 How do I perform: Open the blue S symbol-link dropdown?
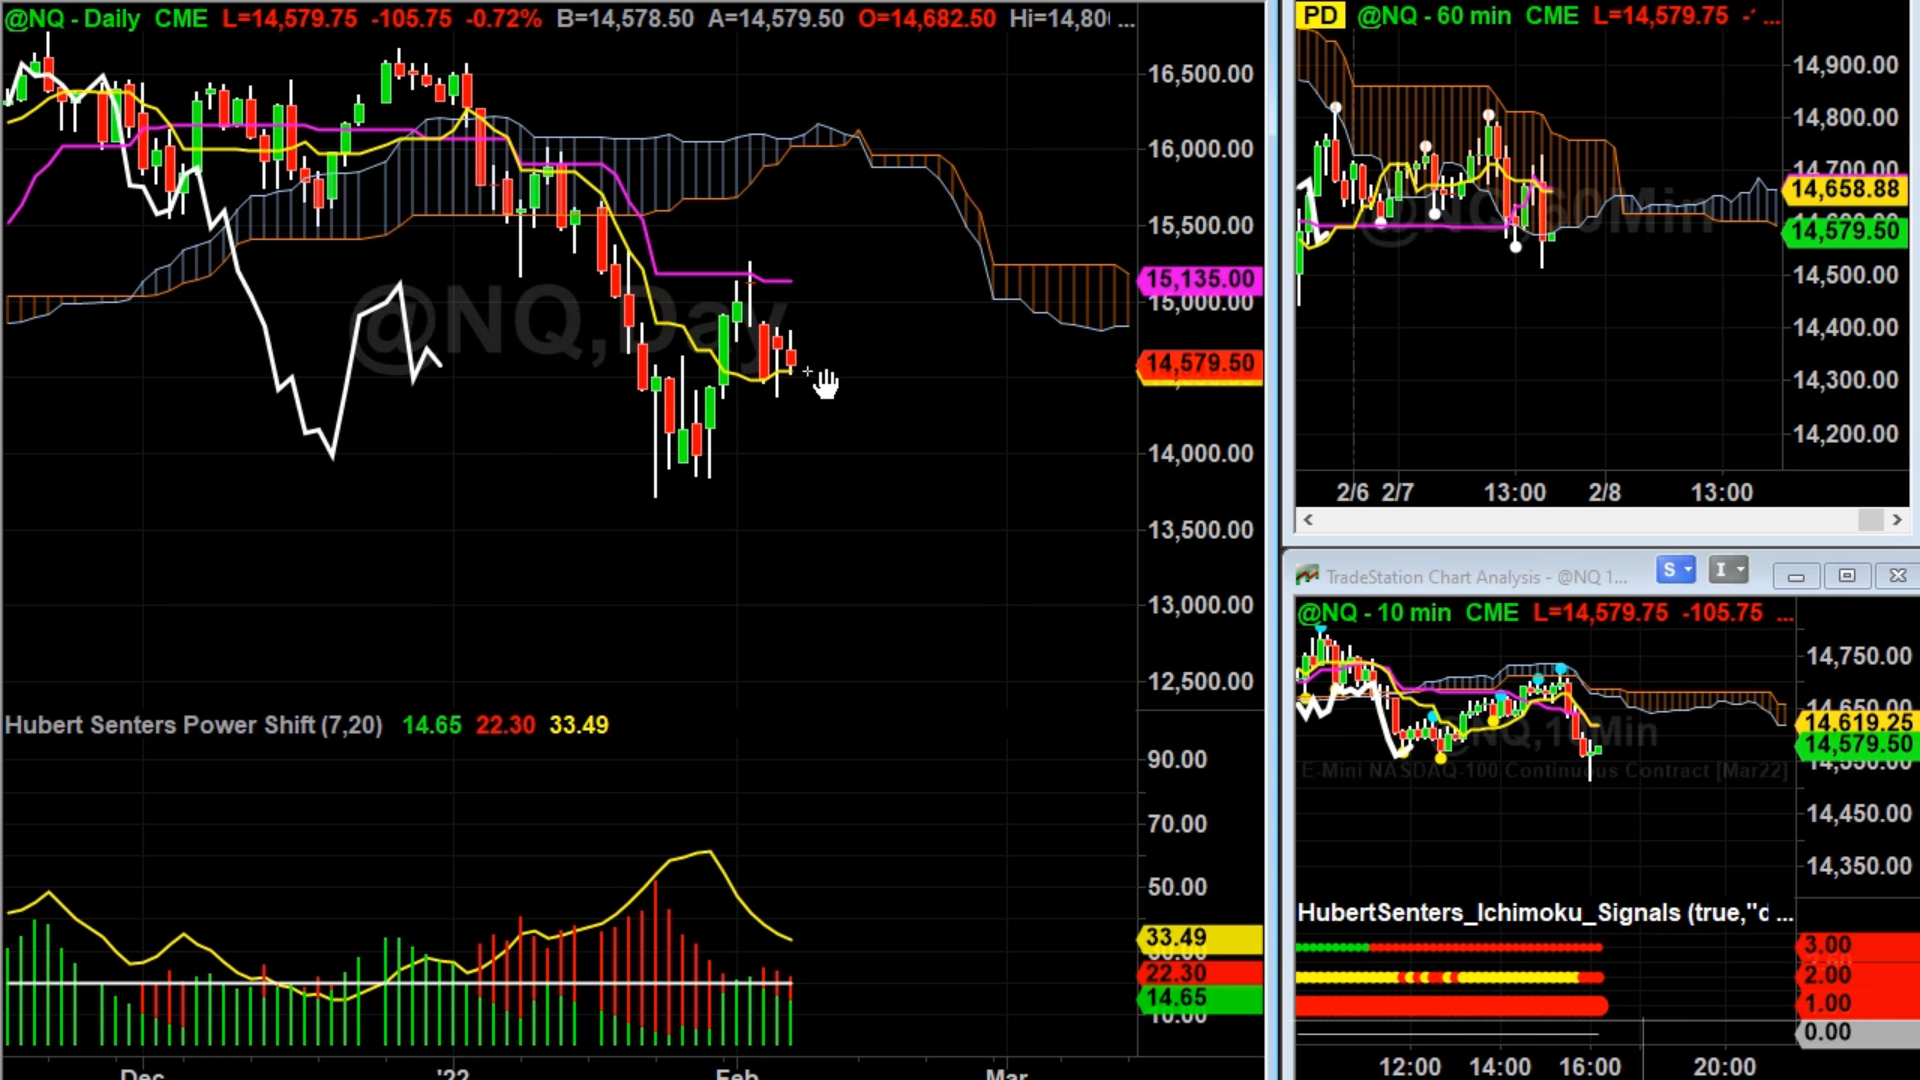coord(1675,570)
